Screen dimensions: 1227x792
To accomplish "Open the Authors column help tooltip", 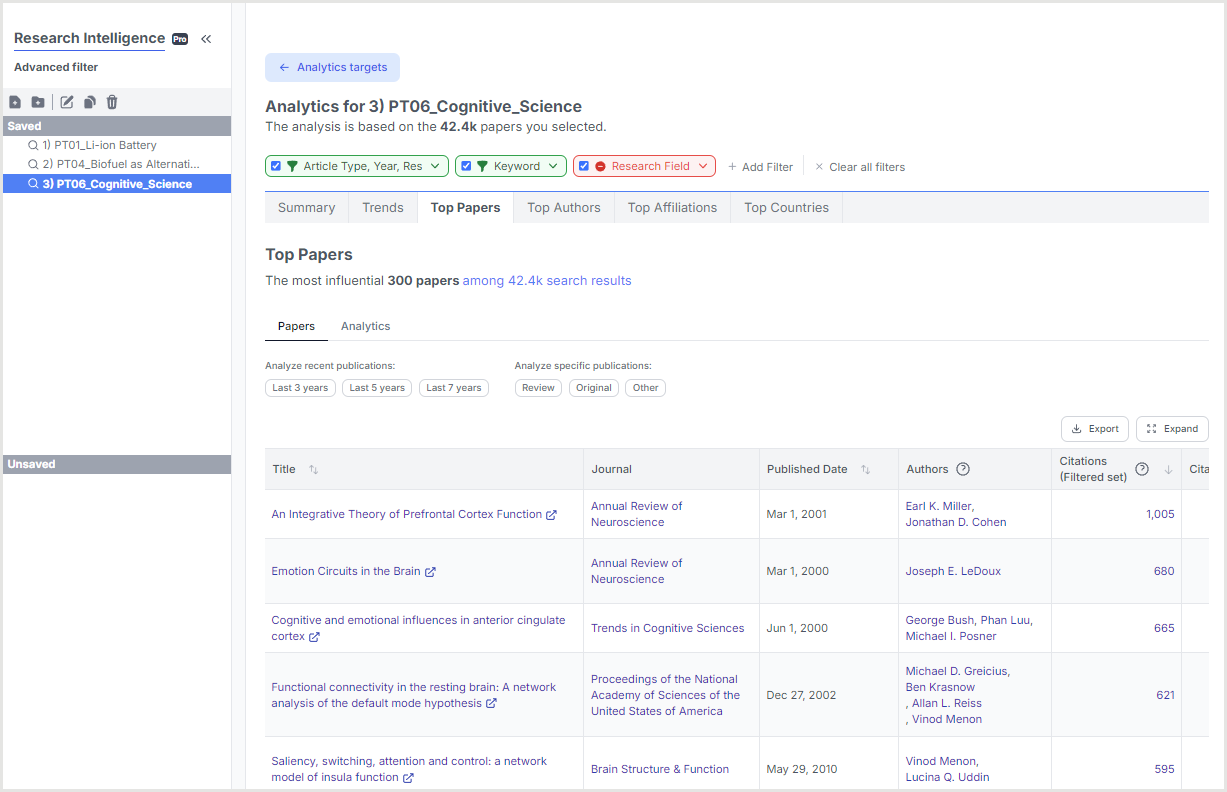I will point(962,468).
